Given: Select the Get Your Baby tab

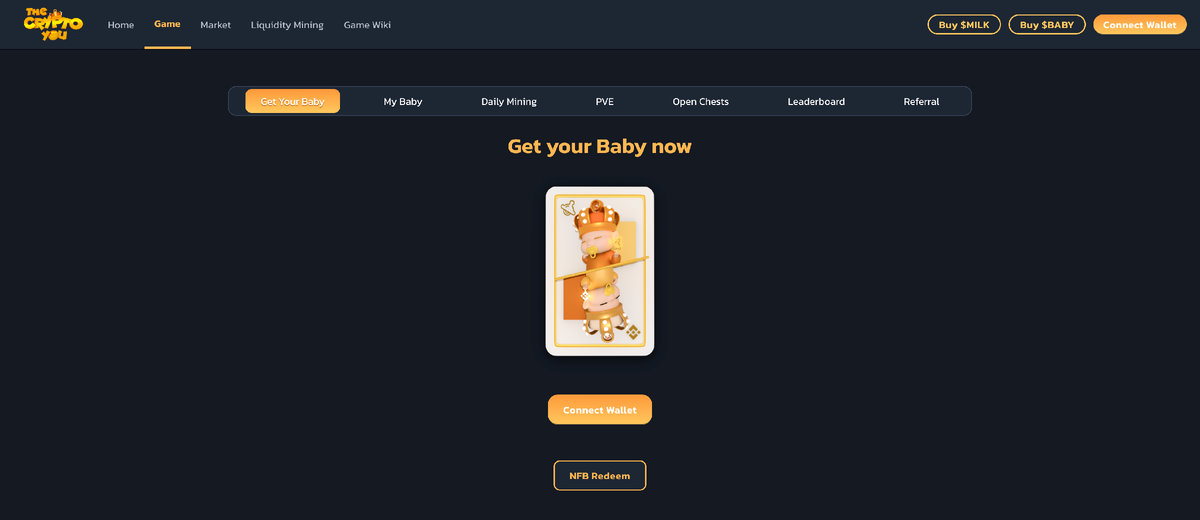Looking at the screenshot, I should 292,101.
